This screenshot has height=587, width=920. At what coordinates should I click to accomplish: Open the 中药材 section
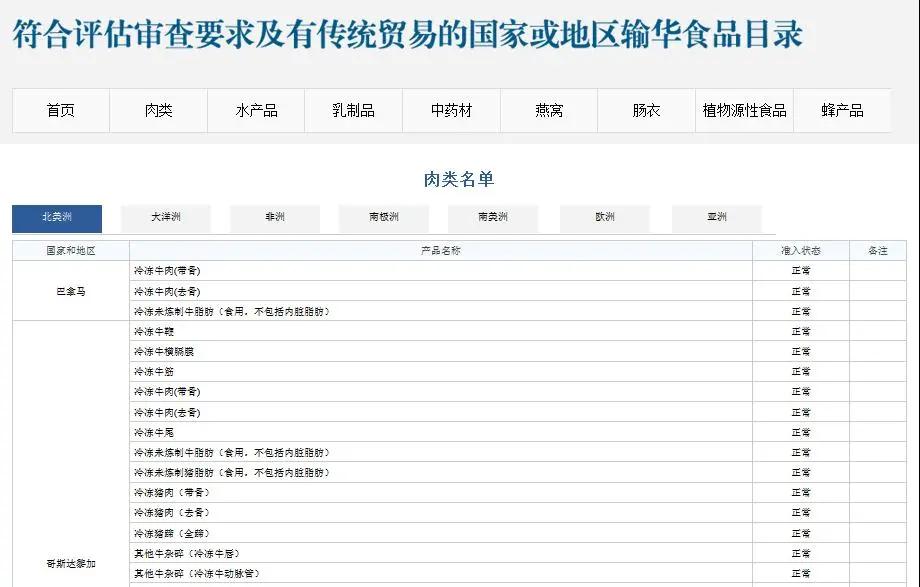tap(451, 111)
